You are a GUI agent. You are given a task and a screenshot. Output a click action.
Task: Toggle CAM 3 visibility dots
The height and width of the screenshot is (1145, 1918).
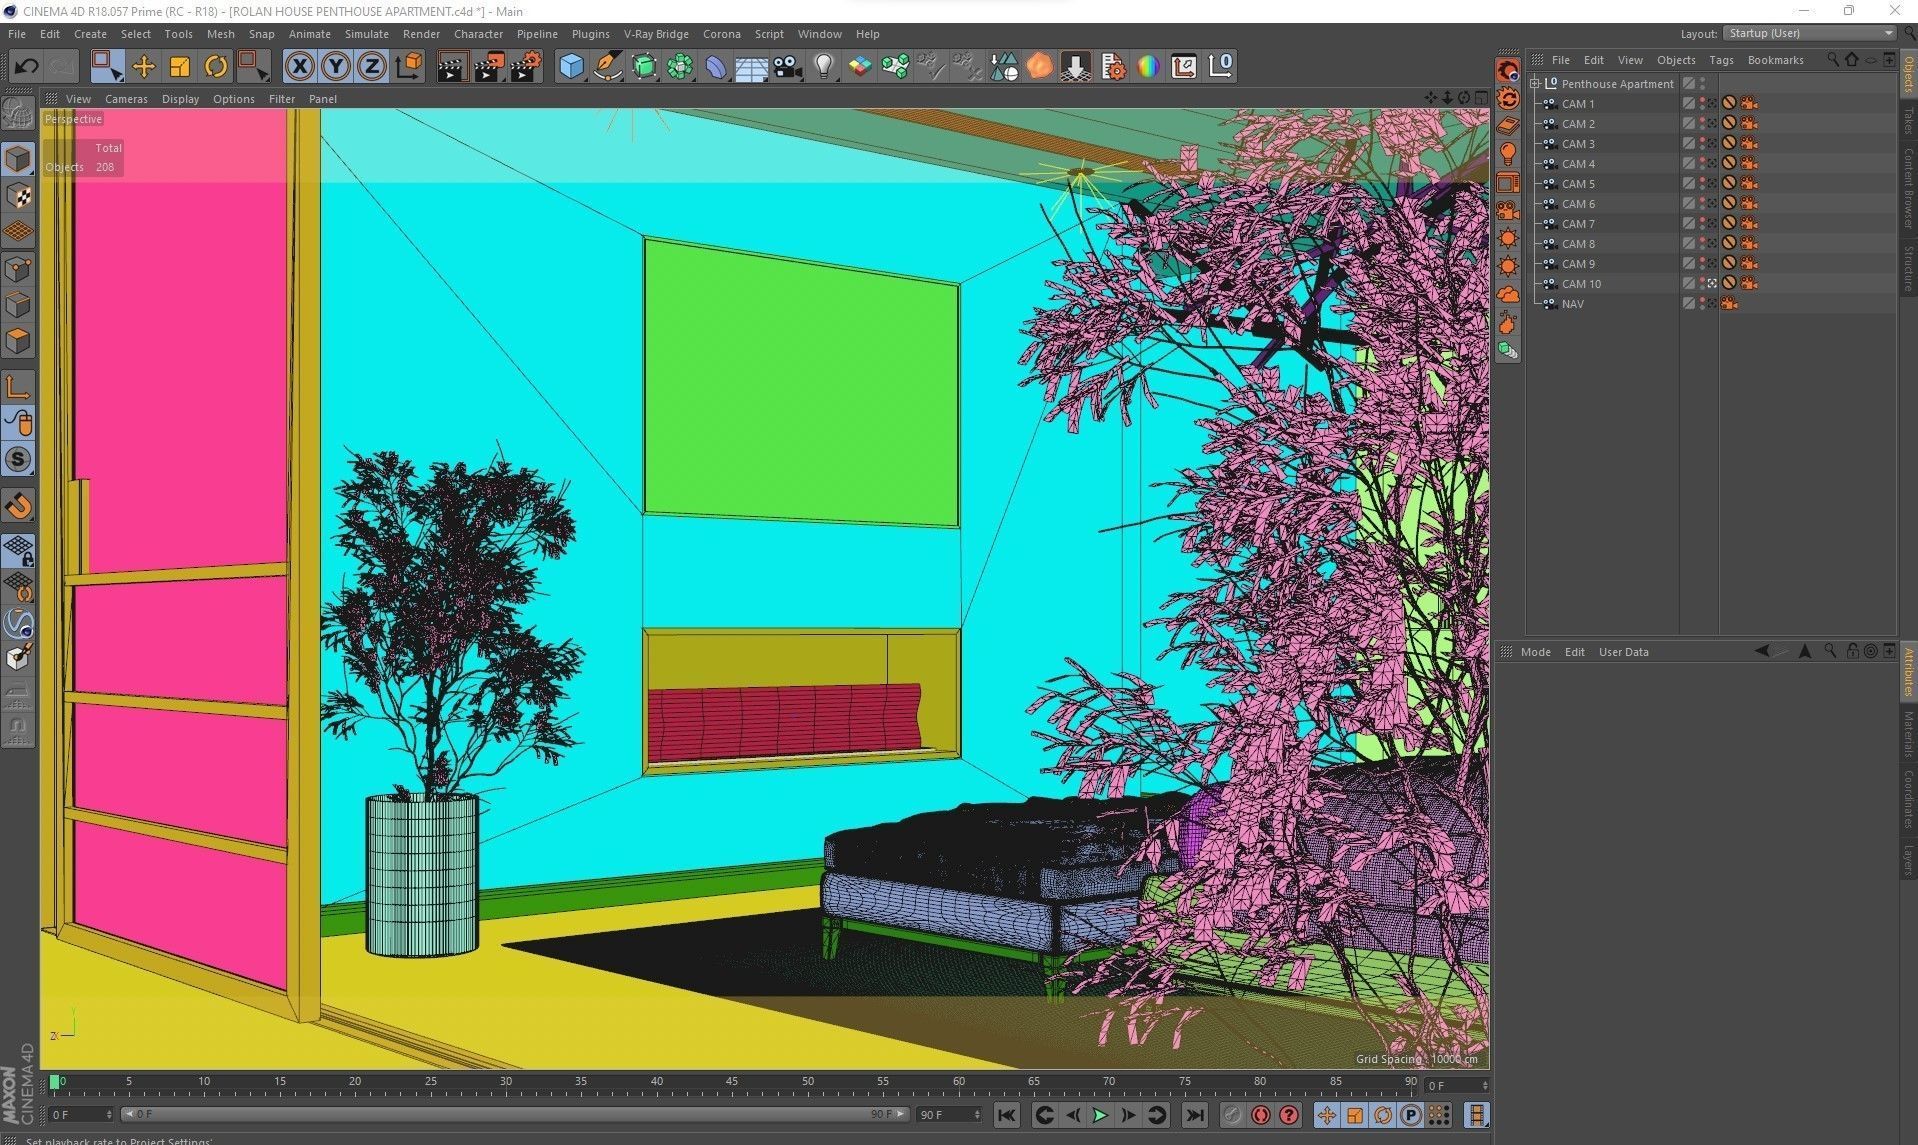tap(1702, 144)
